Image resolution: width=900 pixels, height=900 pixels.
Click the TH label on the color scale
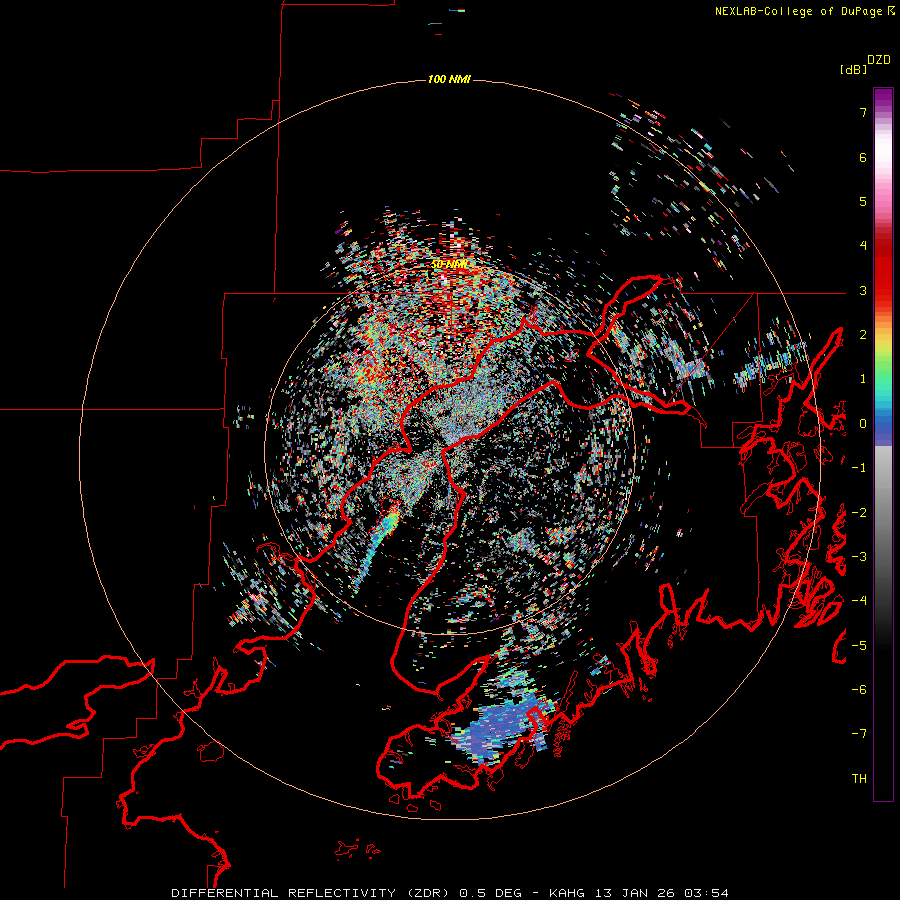pyautogui.click(x=859, y=778)
